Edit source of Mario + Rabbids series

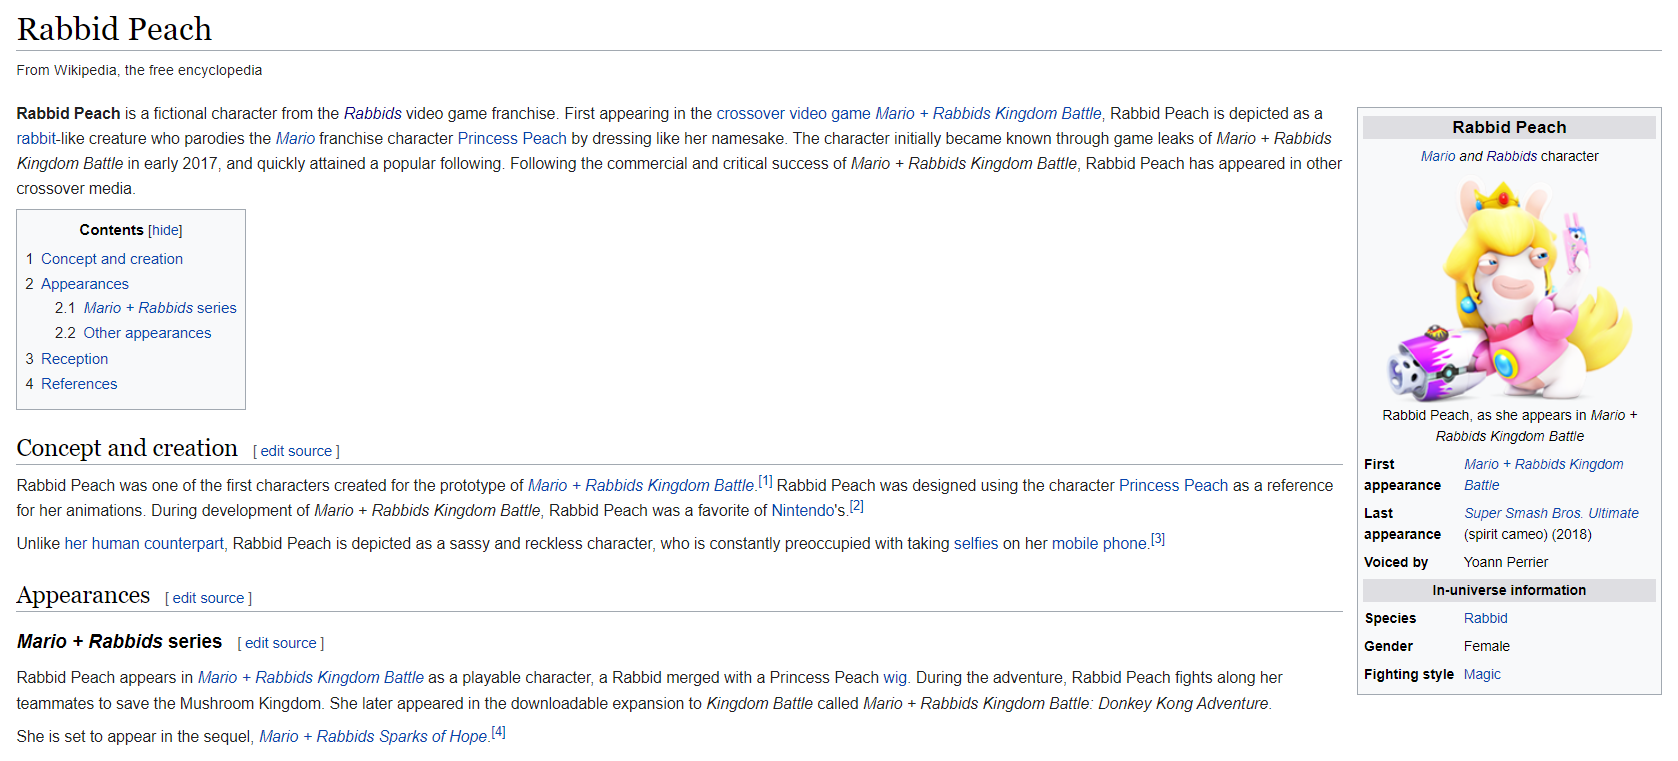pyautogui.click(x=281, y=643)
